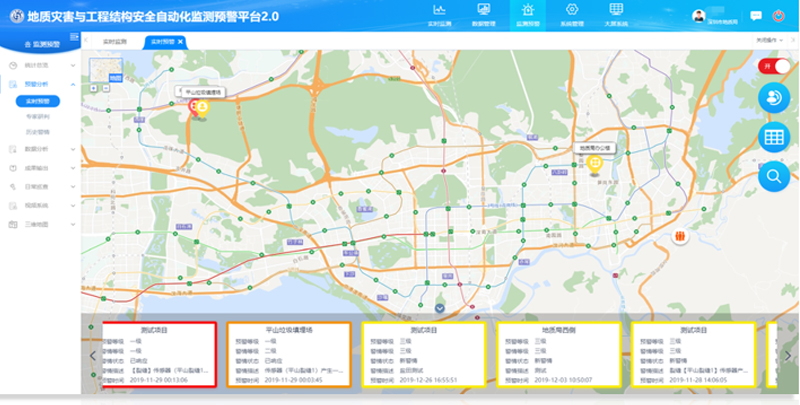Switch to the 实时监测 page tab
Viewport: 800px width, 405px height.
115,41
